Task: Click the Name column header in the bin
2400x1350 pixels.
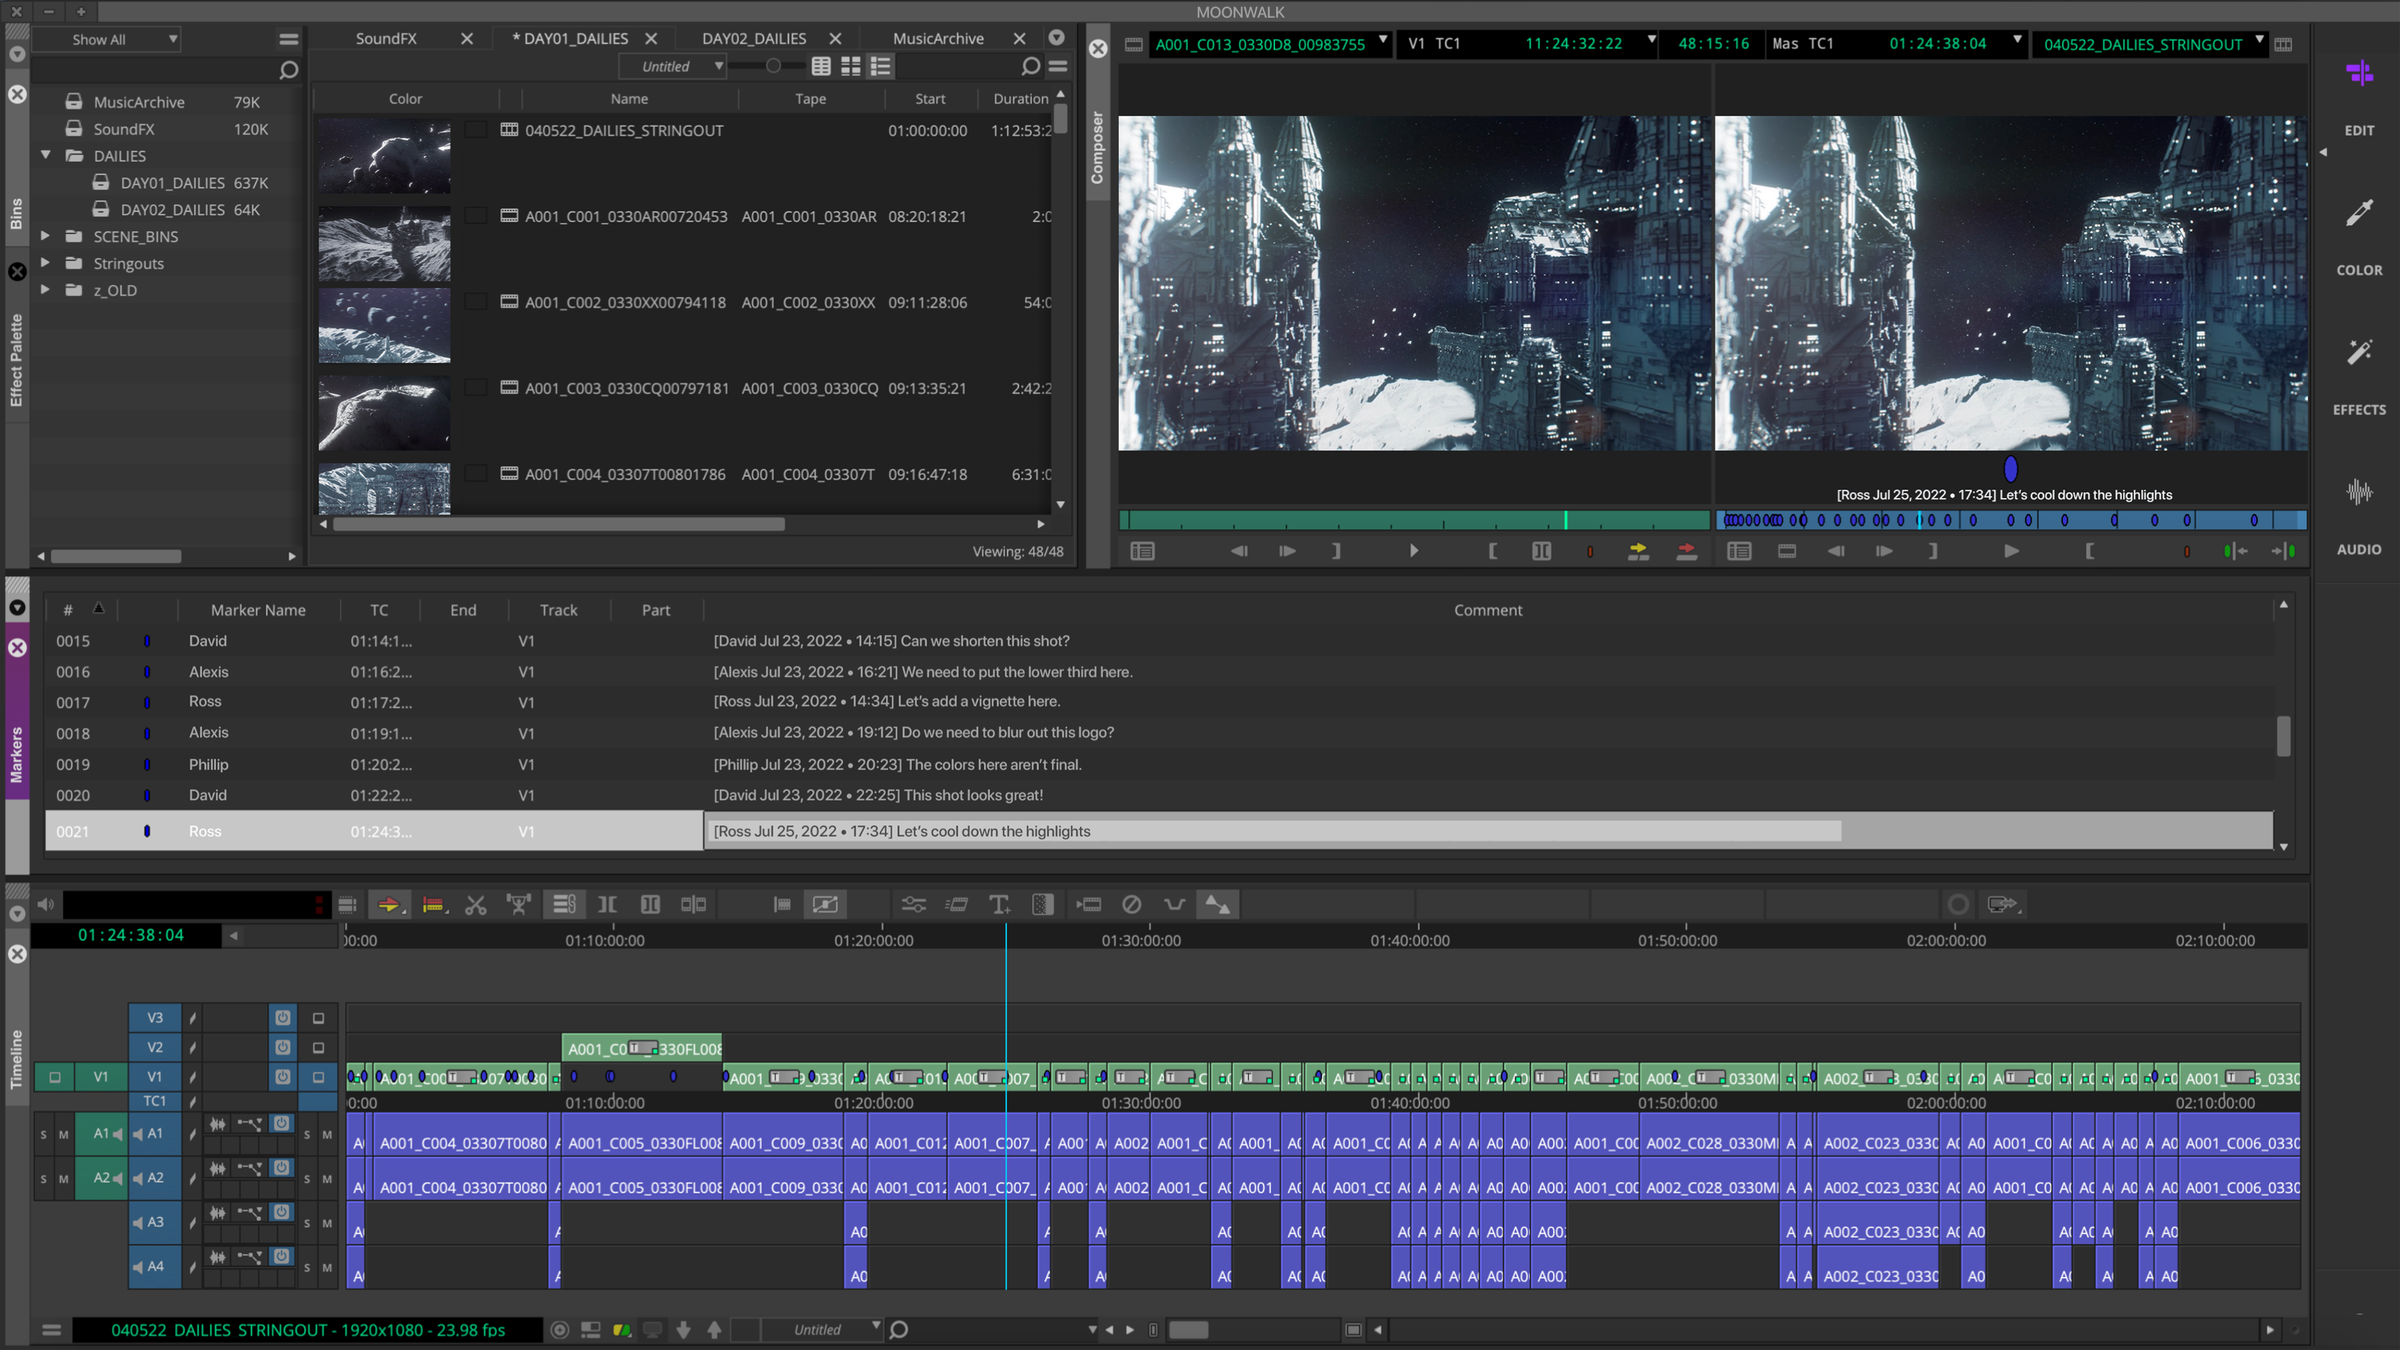Action: [x=629, y=98]
